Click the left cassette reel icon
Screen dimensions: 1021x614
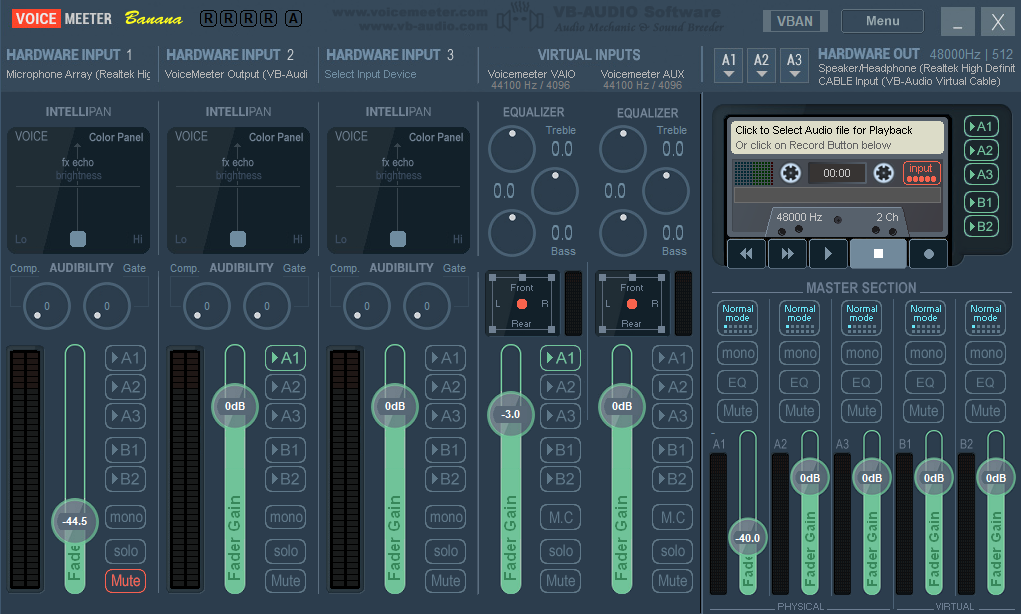point(790,173)
